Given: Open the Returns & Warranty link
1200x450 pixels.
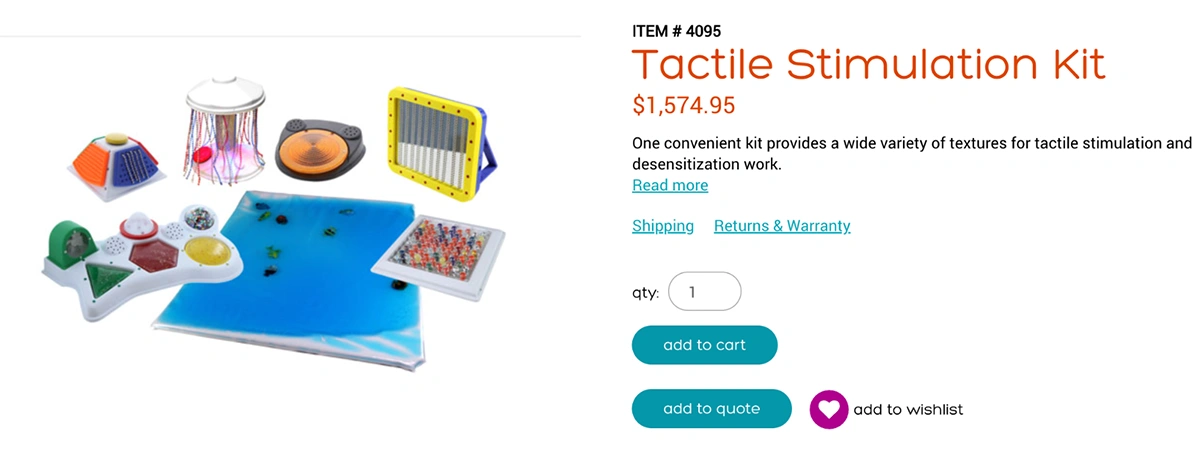Looking at the screenshot, I should (782, 226).
